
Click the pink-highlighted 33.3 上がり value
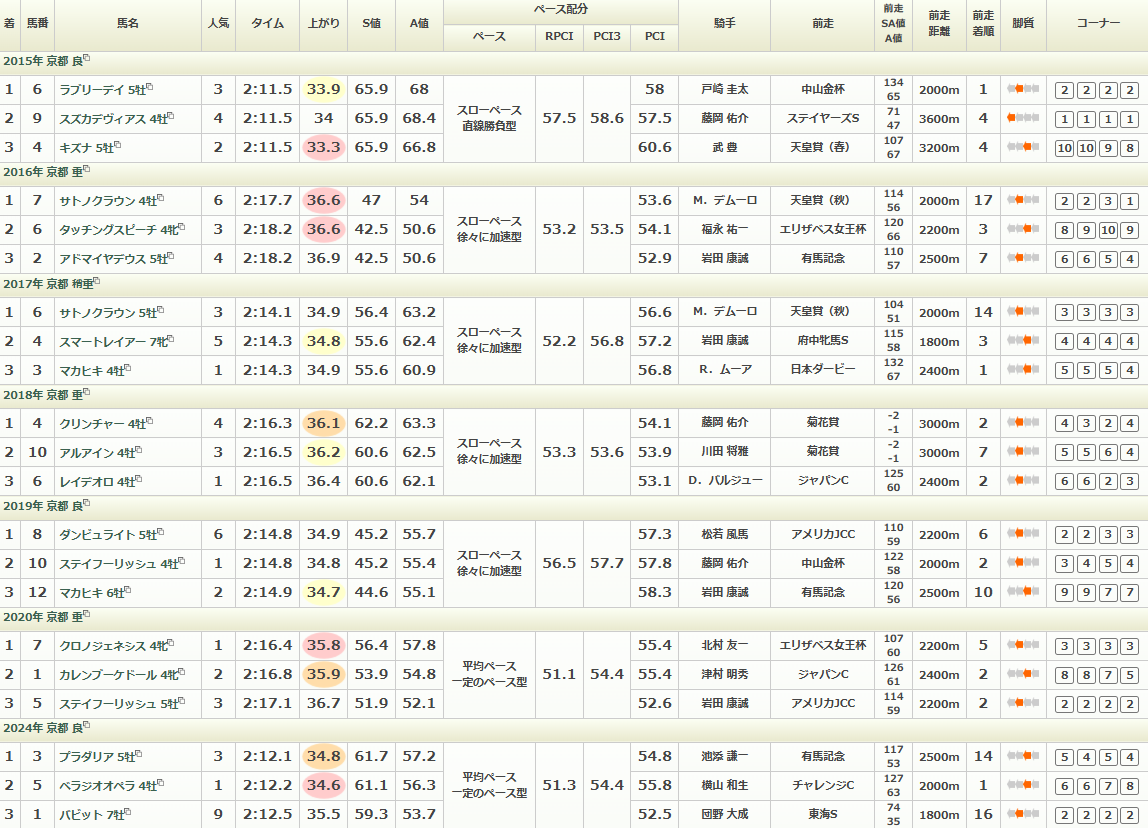pos(323,148)
